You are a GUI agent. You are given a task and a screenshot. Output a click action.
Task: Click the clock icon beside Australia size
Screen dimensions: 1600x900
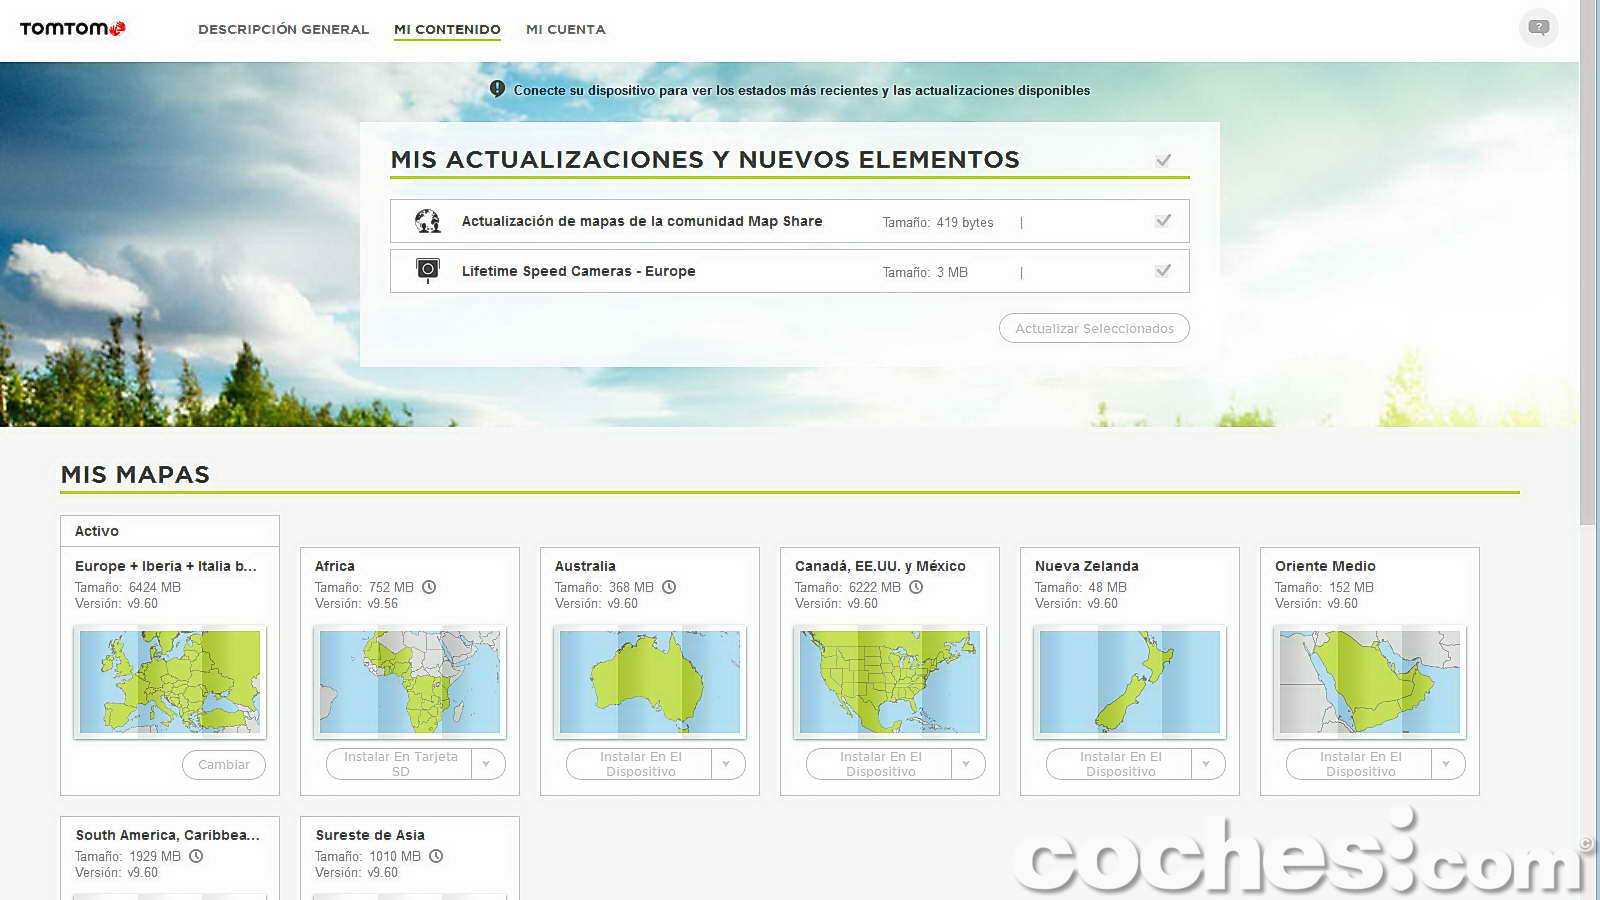pos(669,587)
